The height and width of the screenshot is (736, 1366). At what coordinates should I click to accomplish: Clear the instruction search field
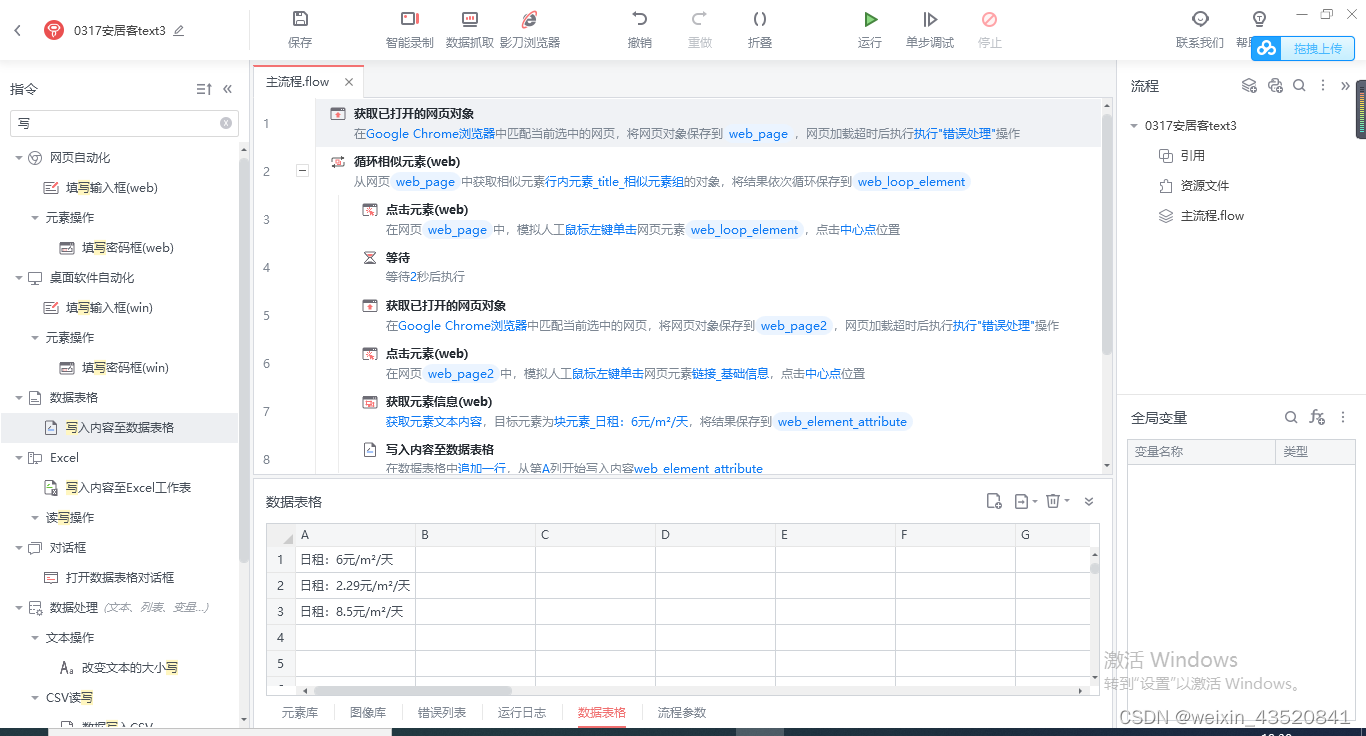(226, 123)
